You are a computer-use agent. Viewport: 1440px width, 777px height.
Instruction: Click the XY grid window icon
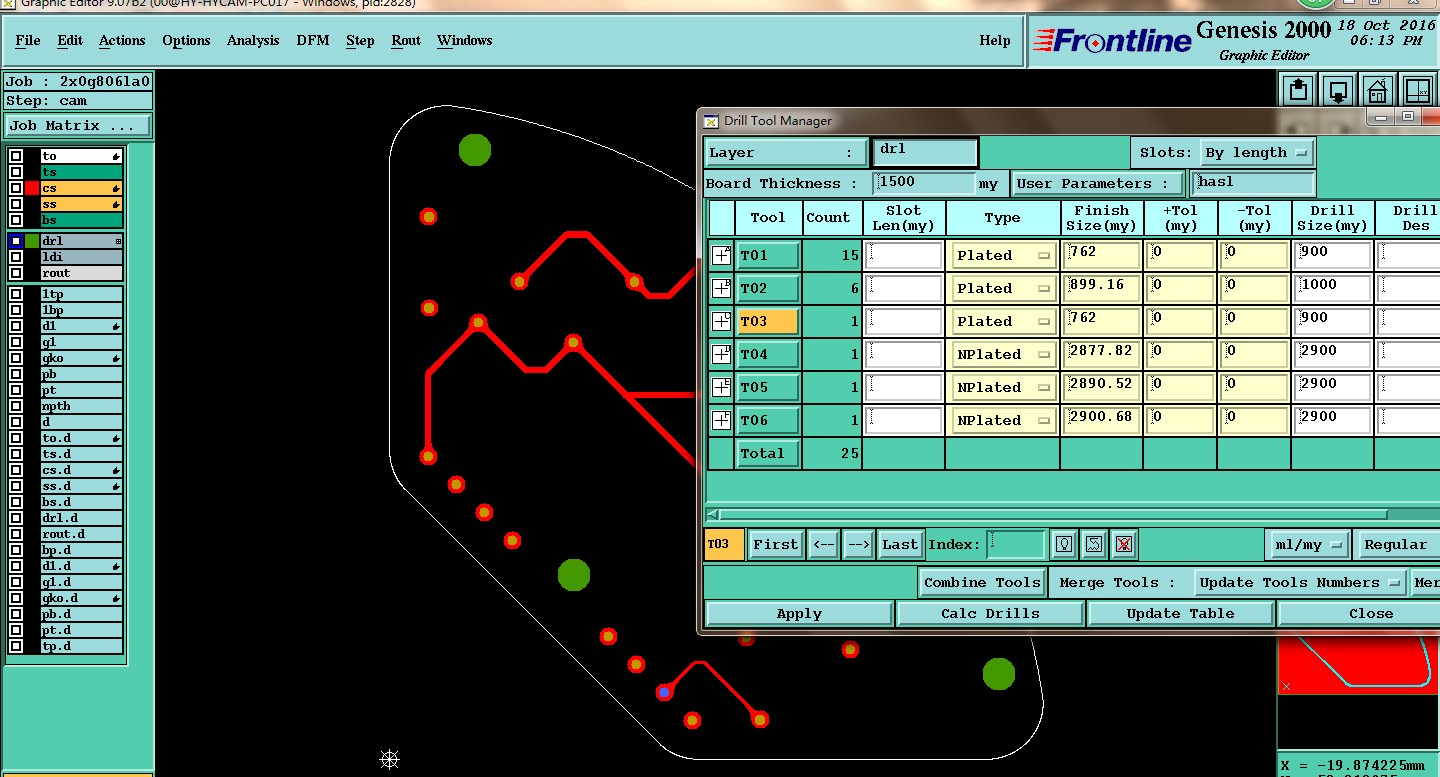click(x=1418, y=90)
